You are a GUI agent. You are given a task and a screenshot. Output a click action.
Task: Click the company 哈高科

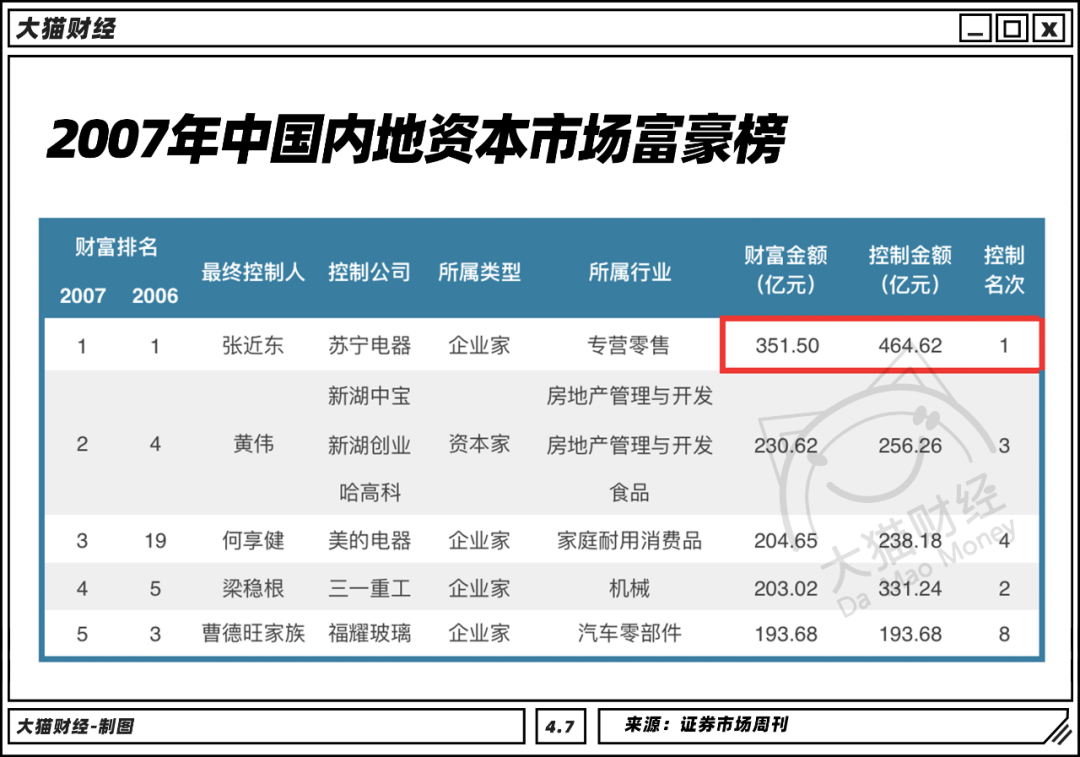point(370,492)
